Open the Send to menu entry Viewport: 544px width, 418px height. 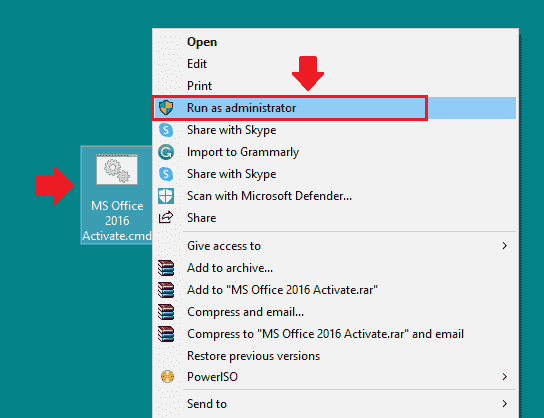point(334,403)
